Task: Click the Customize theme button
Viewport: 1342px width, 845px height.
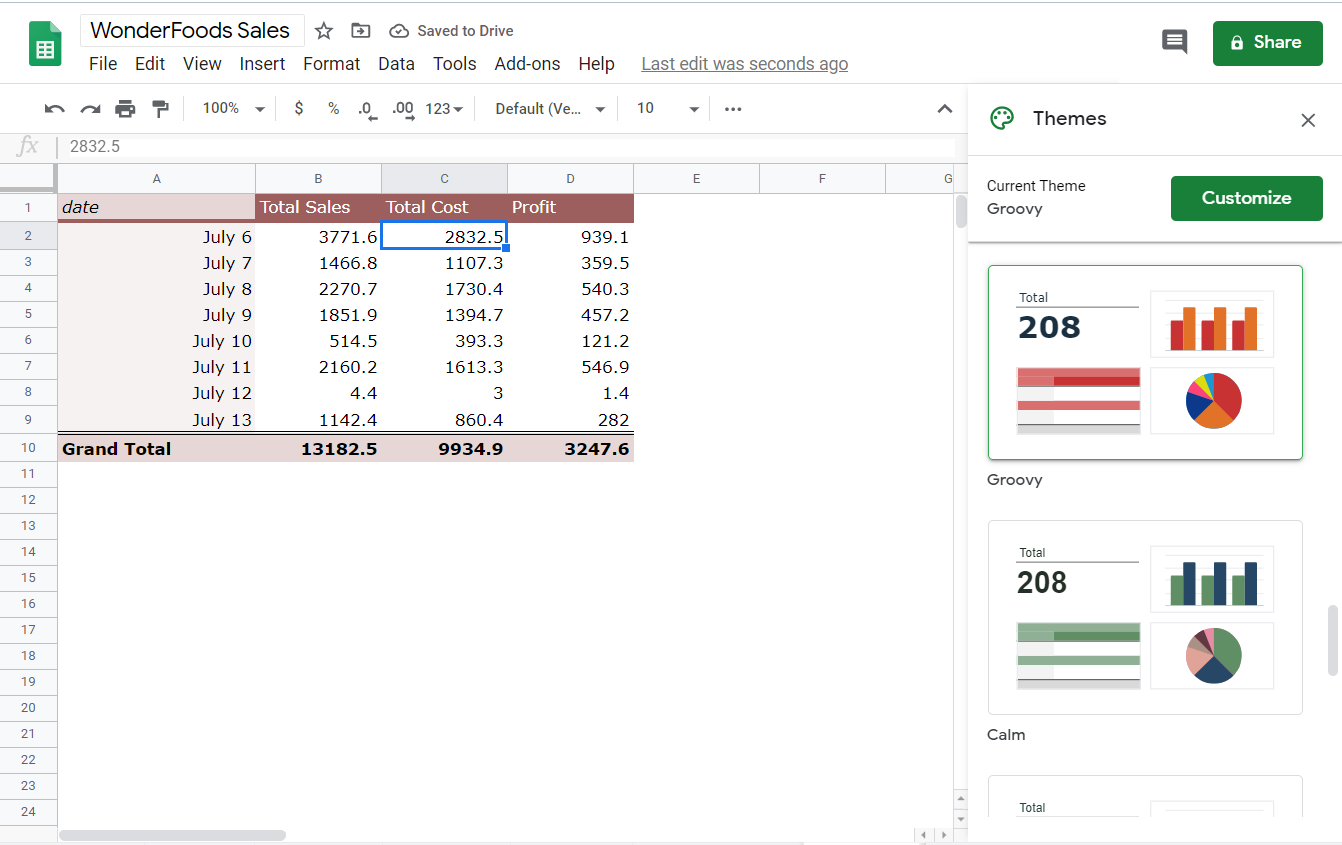Action: [x=1246, y=198]
